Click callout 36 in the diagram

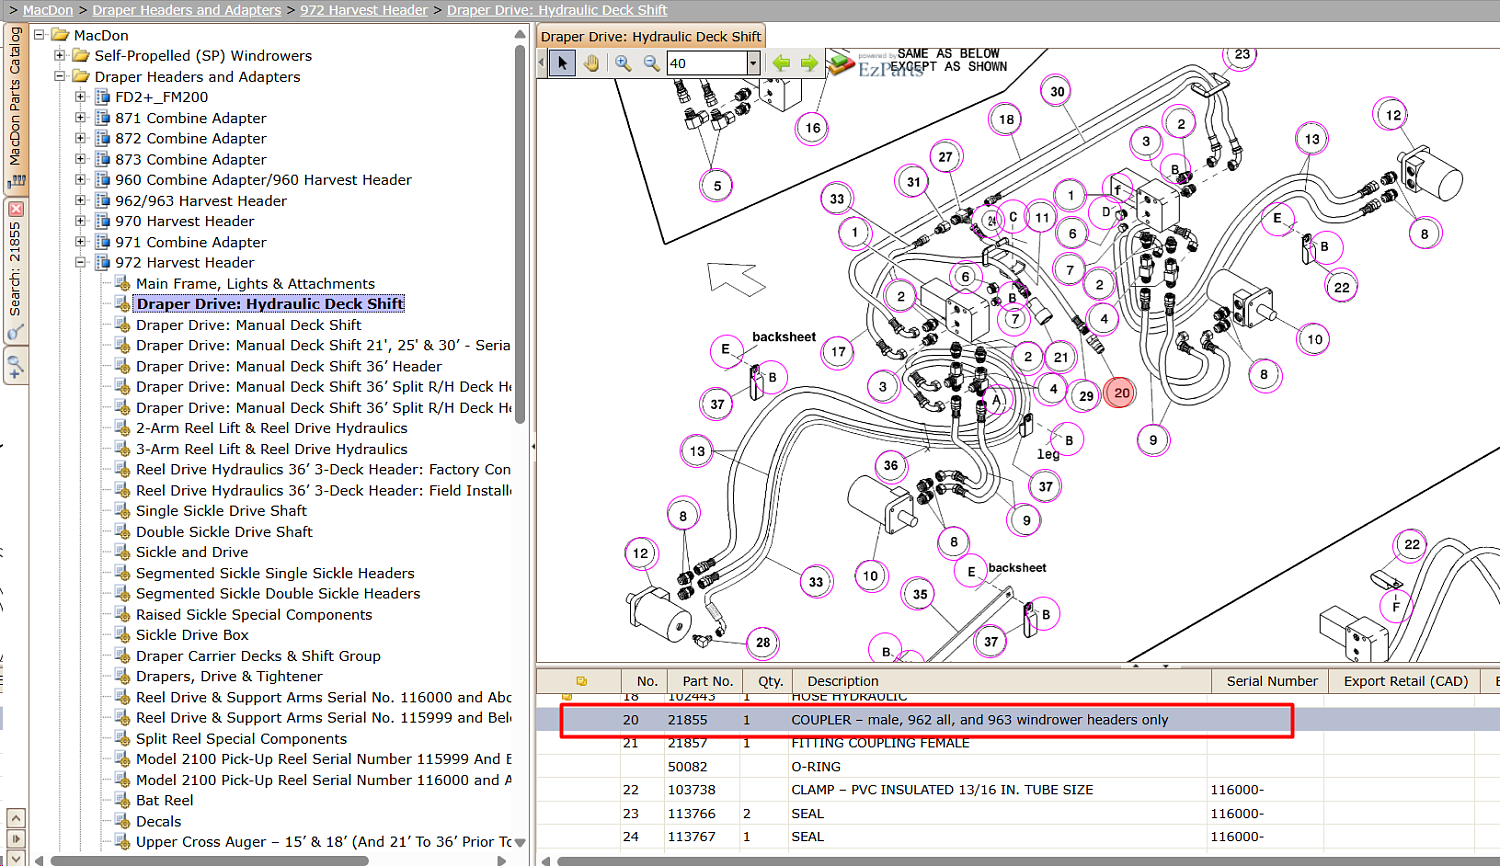[890, 465]
